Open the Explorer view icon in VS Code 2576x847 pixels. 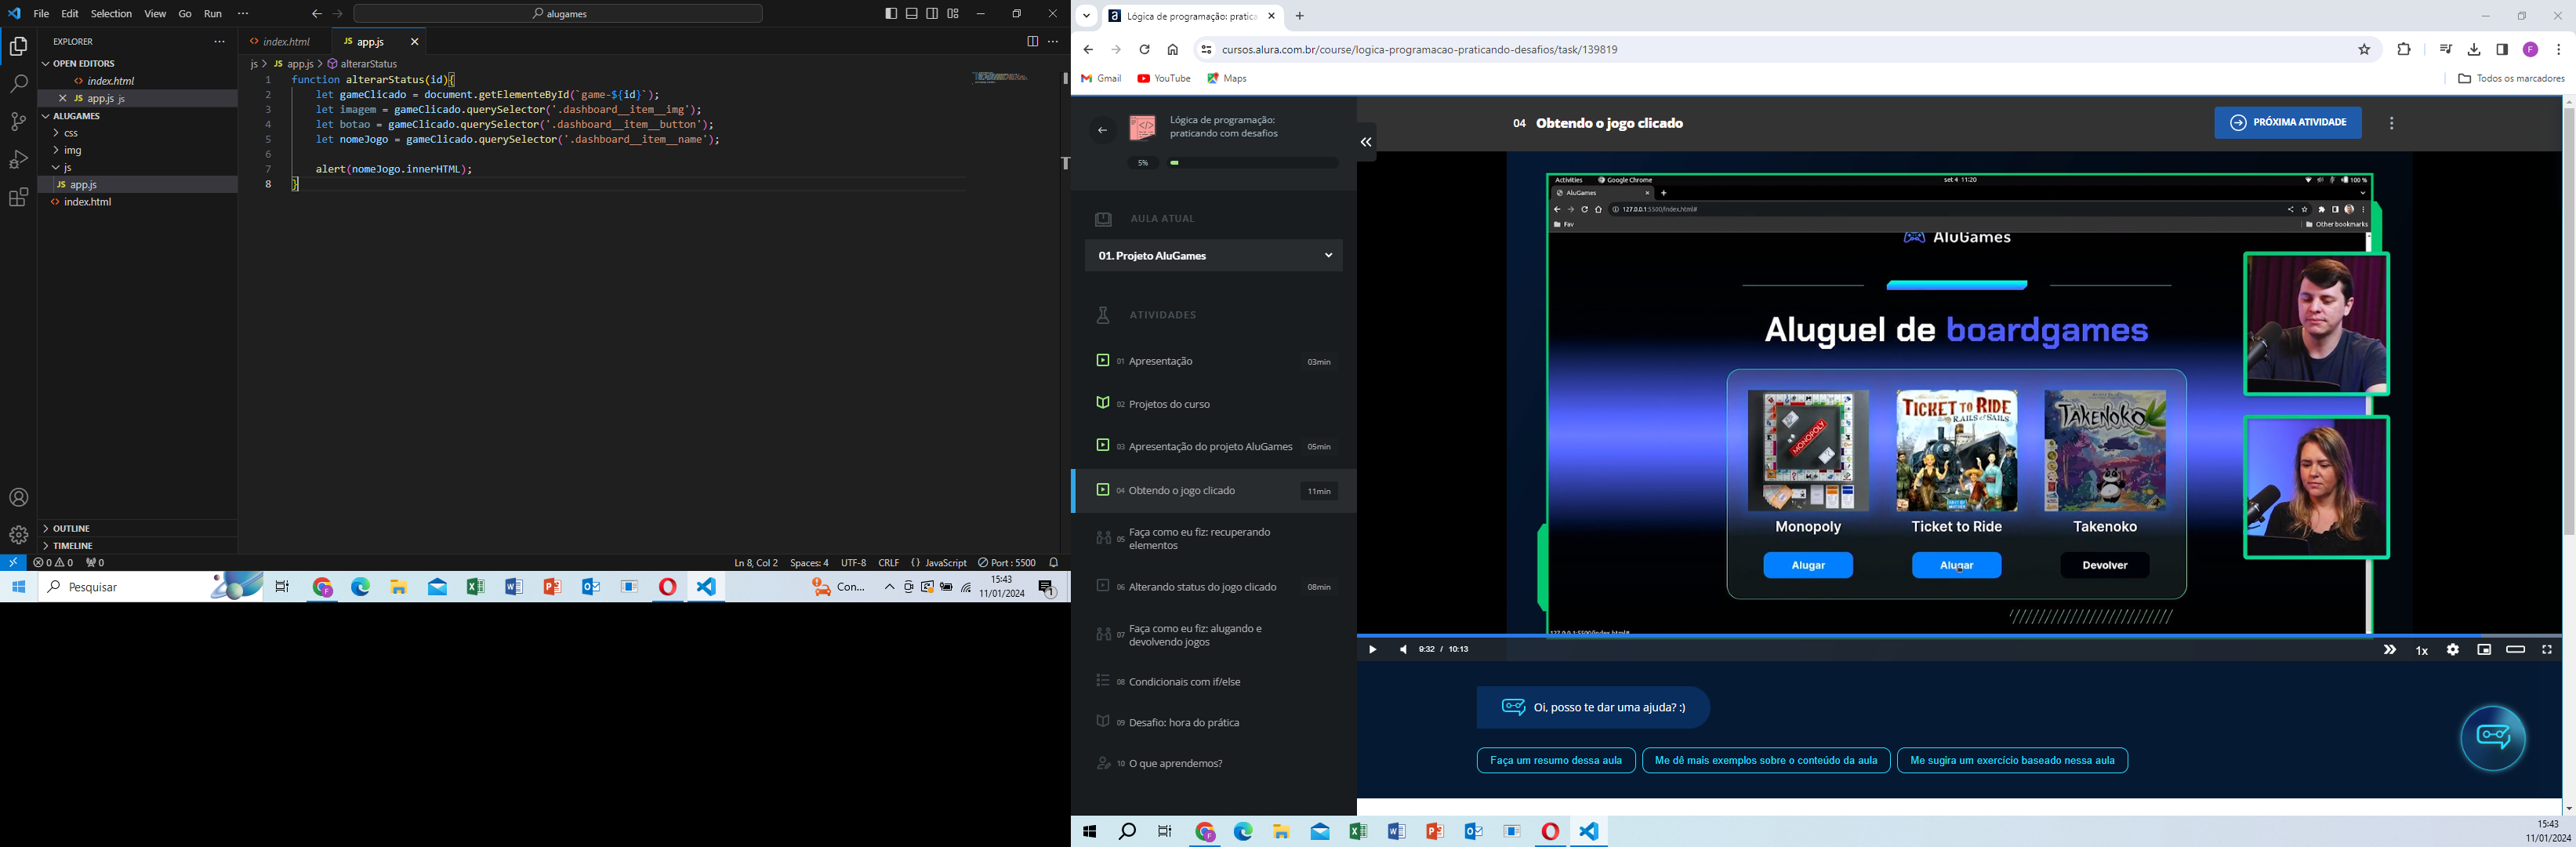tap(18, 46)
